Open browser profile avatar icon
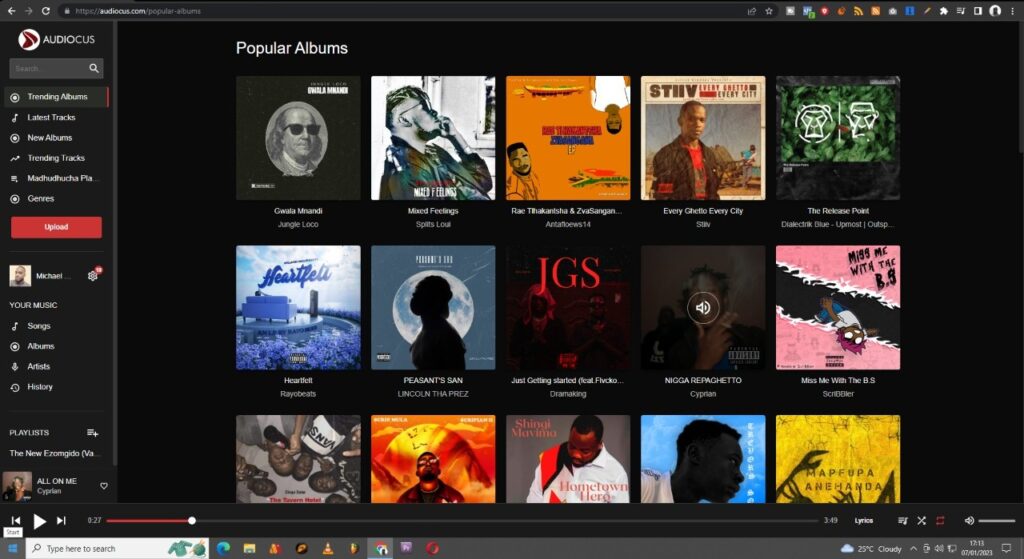The height and width of the screenshot is (559, 1024). point(995,11)
